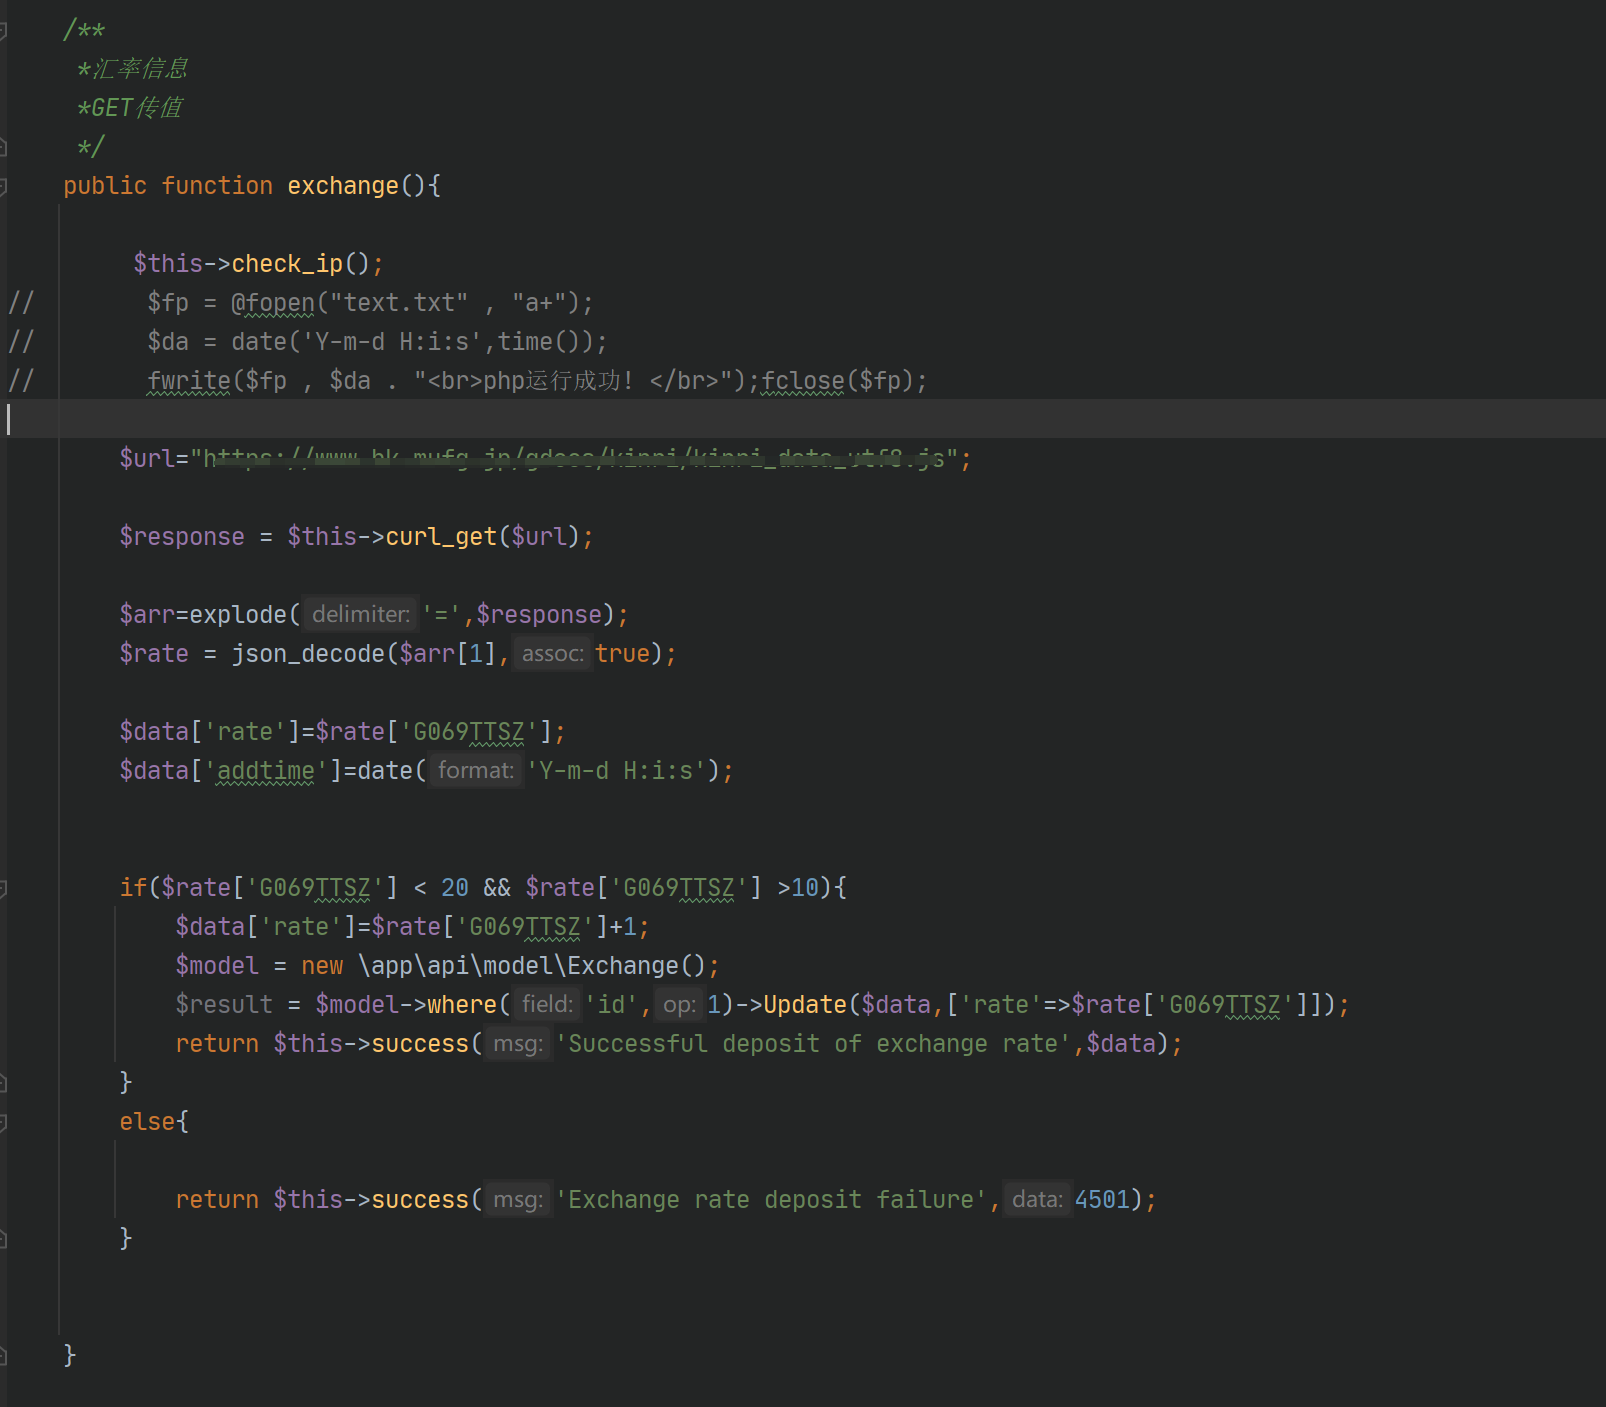Click the '$response' variable assignment
The image size is (1606, 1407).
click(x=182, y=536)
